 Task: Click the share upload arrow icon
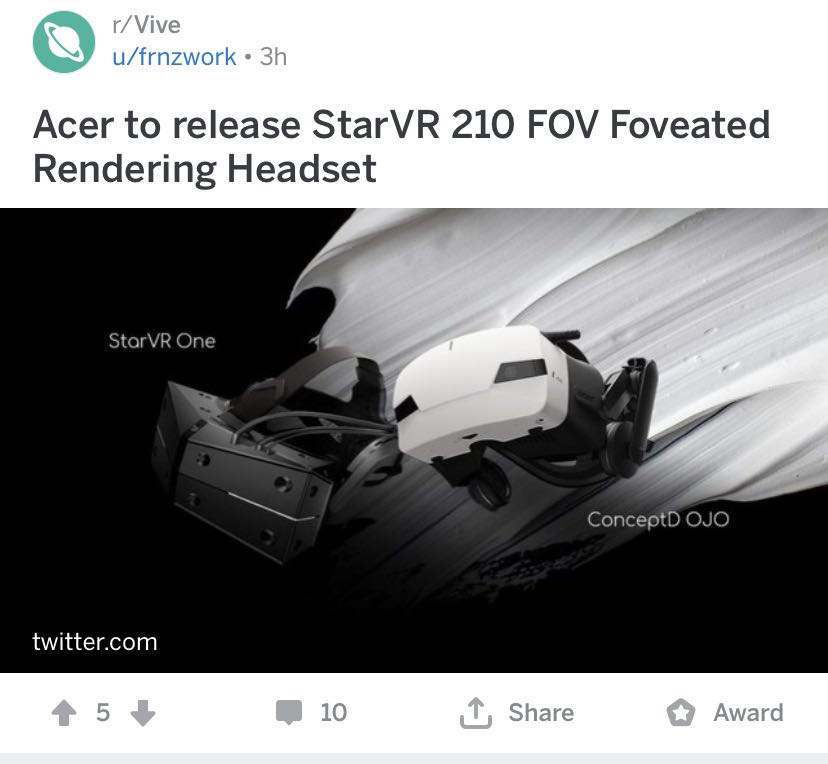475,713
